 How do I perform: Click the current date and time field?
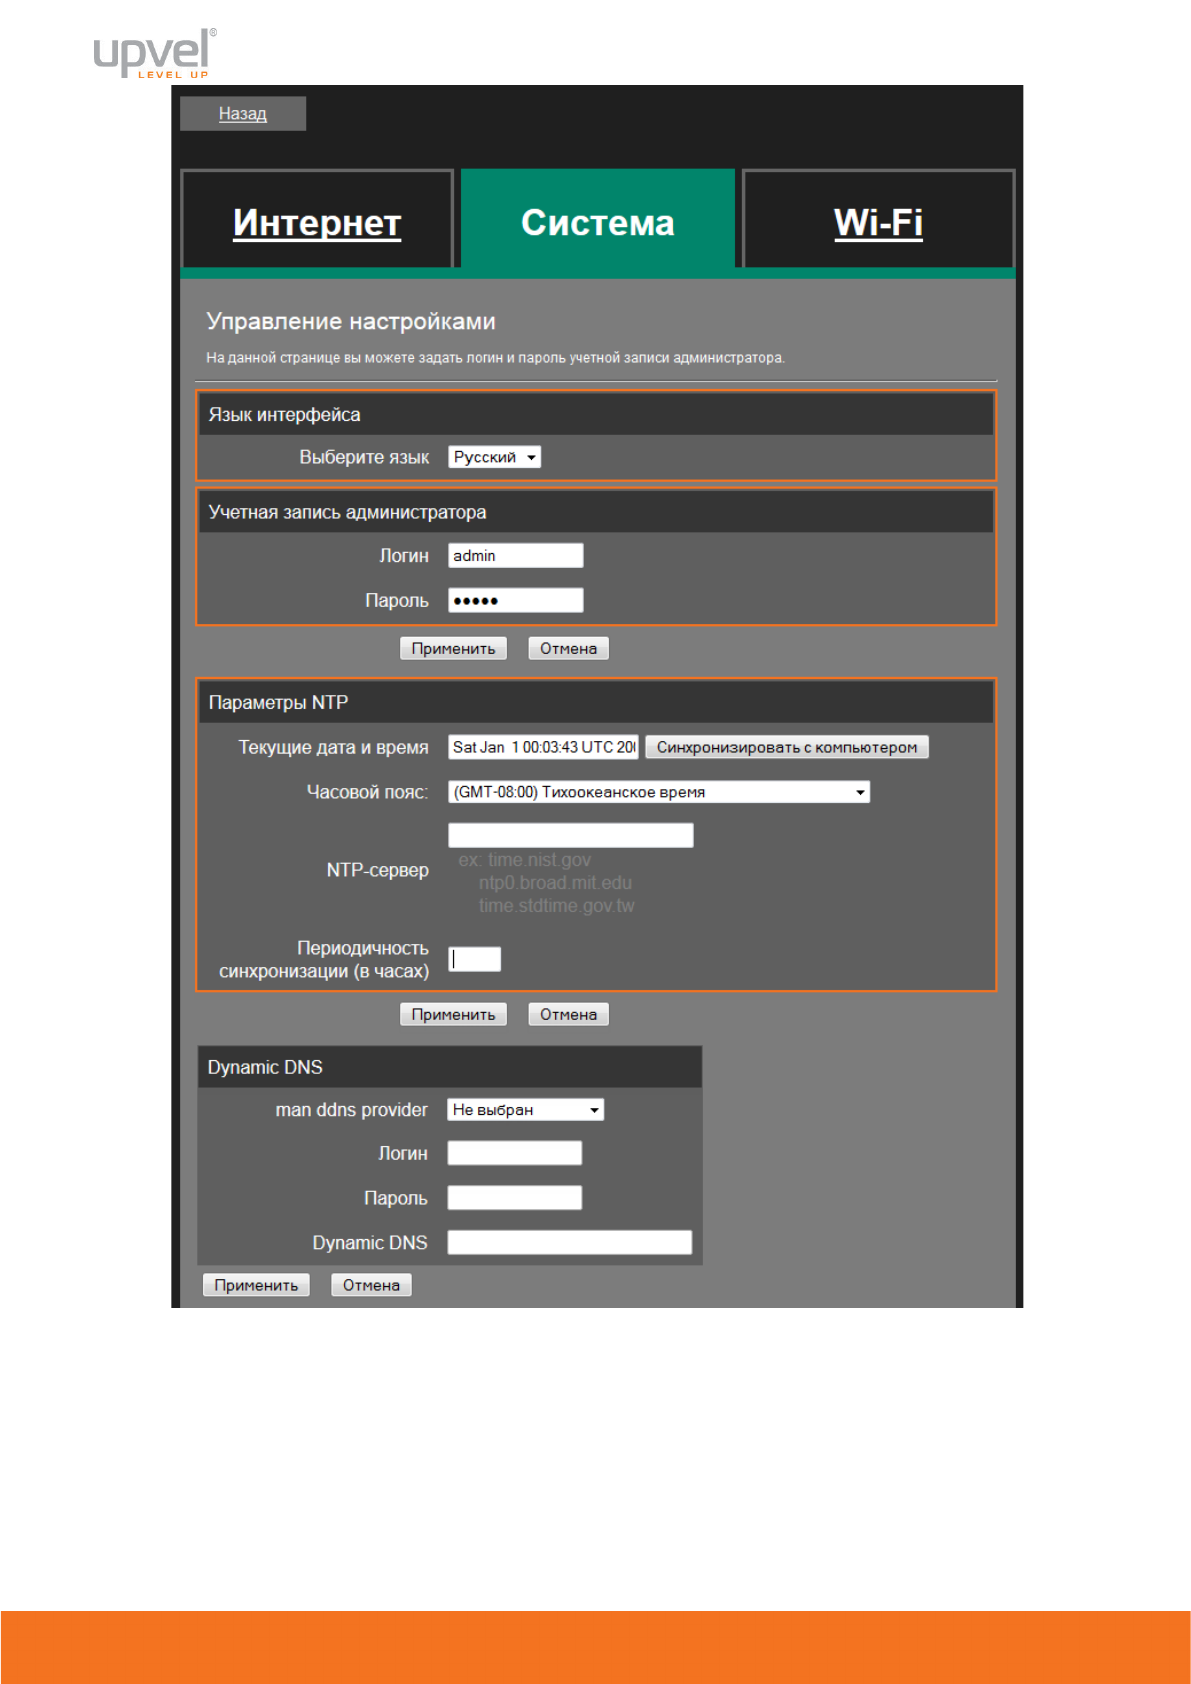coord(543,747)
